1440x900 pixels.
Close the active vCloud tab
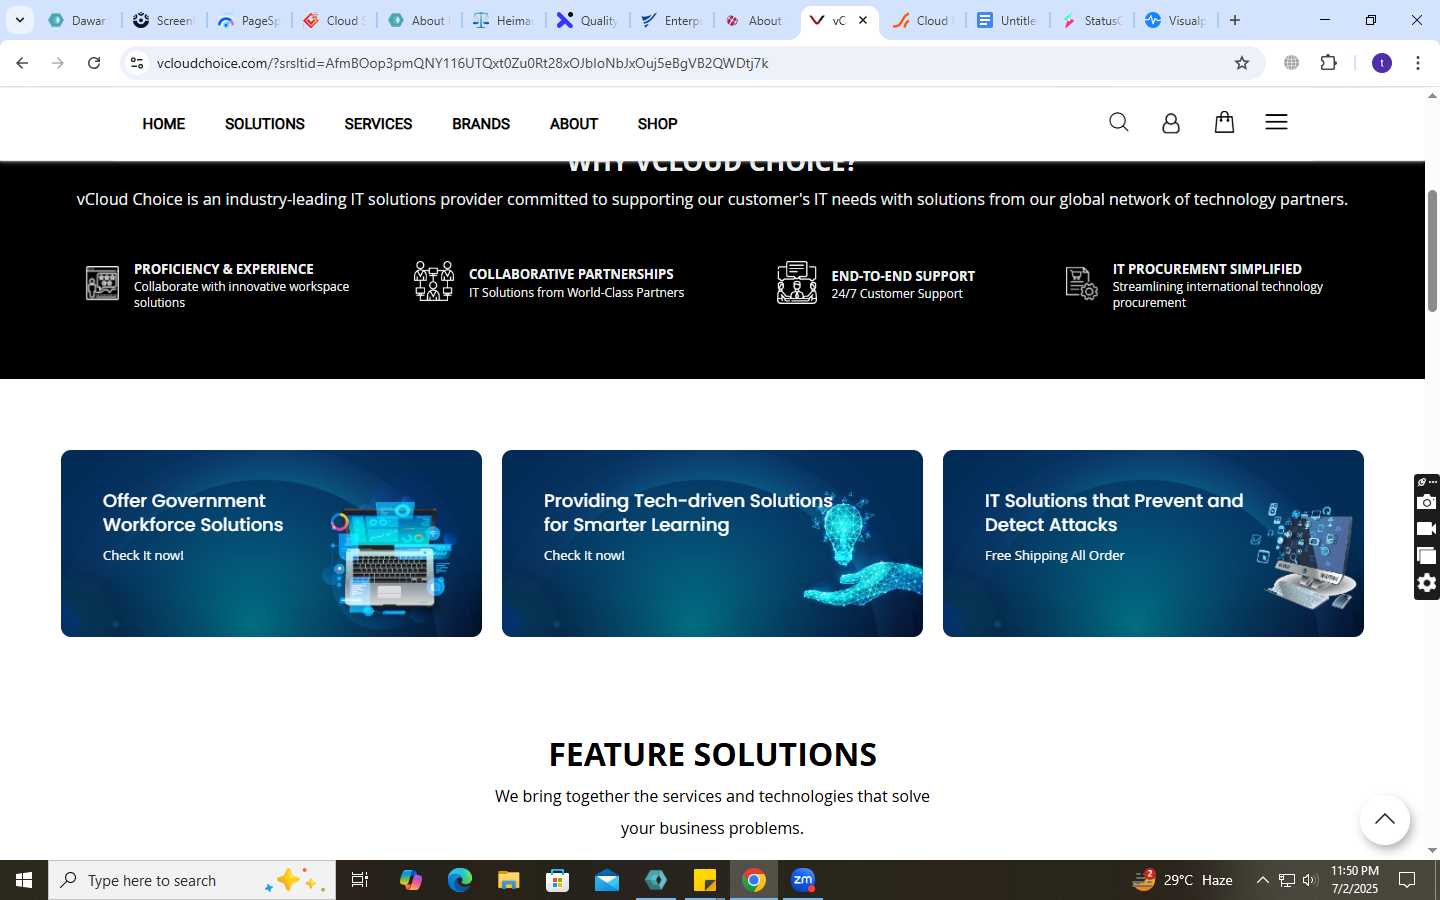pyautogui.click(x=863, y=20)
